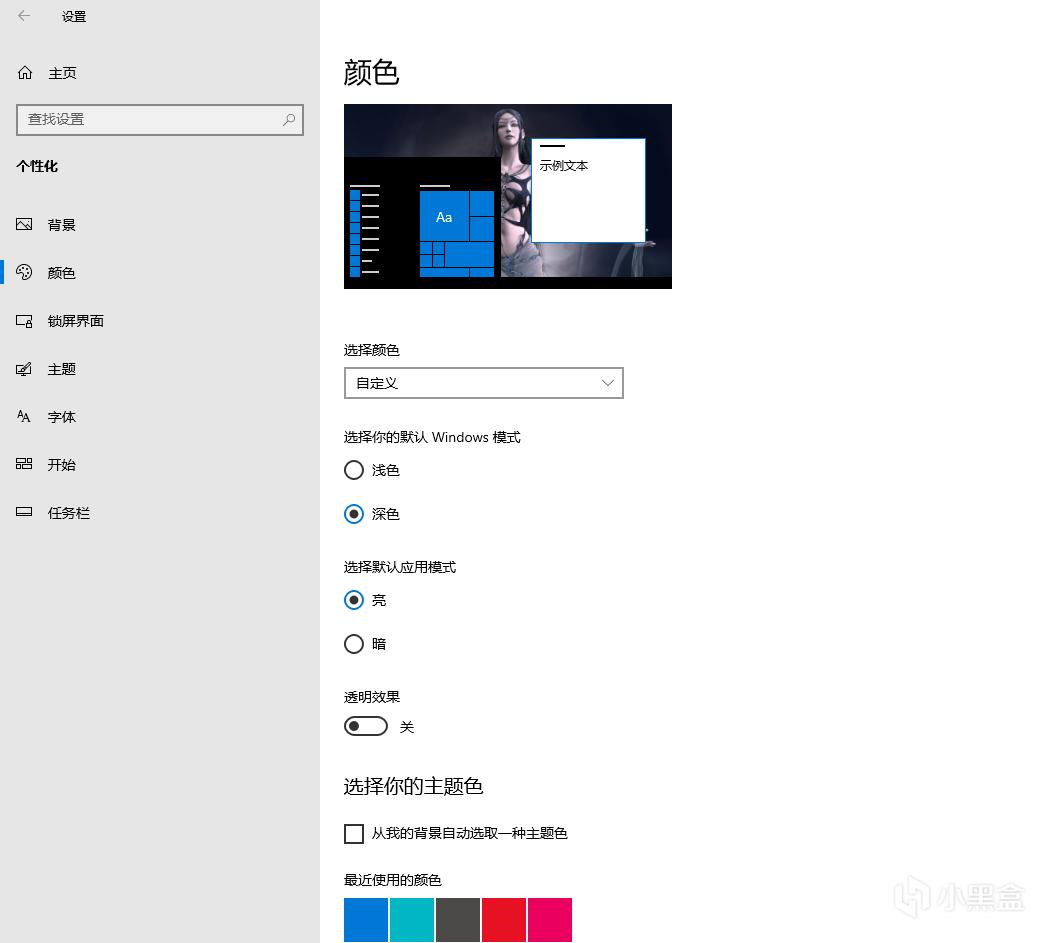Go to 主页 settings home
1055x943 pixels.
click(160, 73)
